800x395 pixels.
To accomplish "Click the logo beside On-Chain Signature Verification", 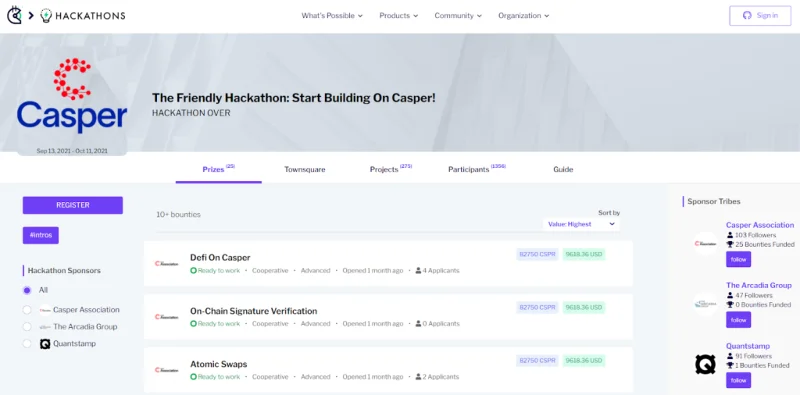I will (x=166, y=317).
